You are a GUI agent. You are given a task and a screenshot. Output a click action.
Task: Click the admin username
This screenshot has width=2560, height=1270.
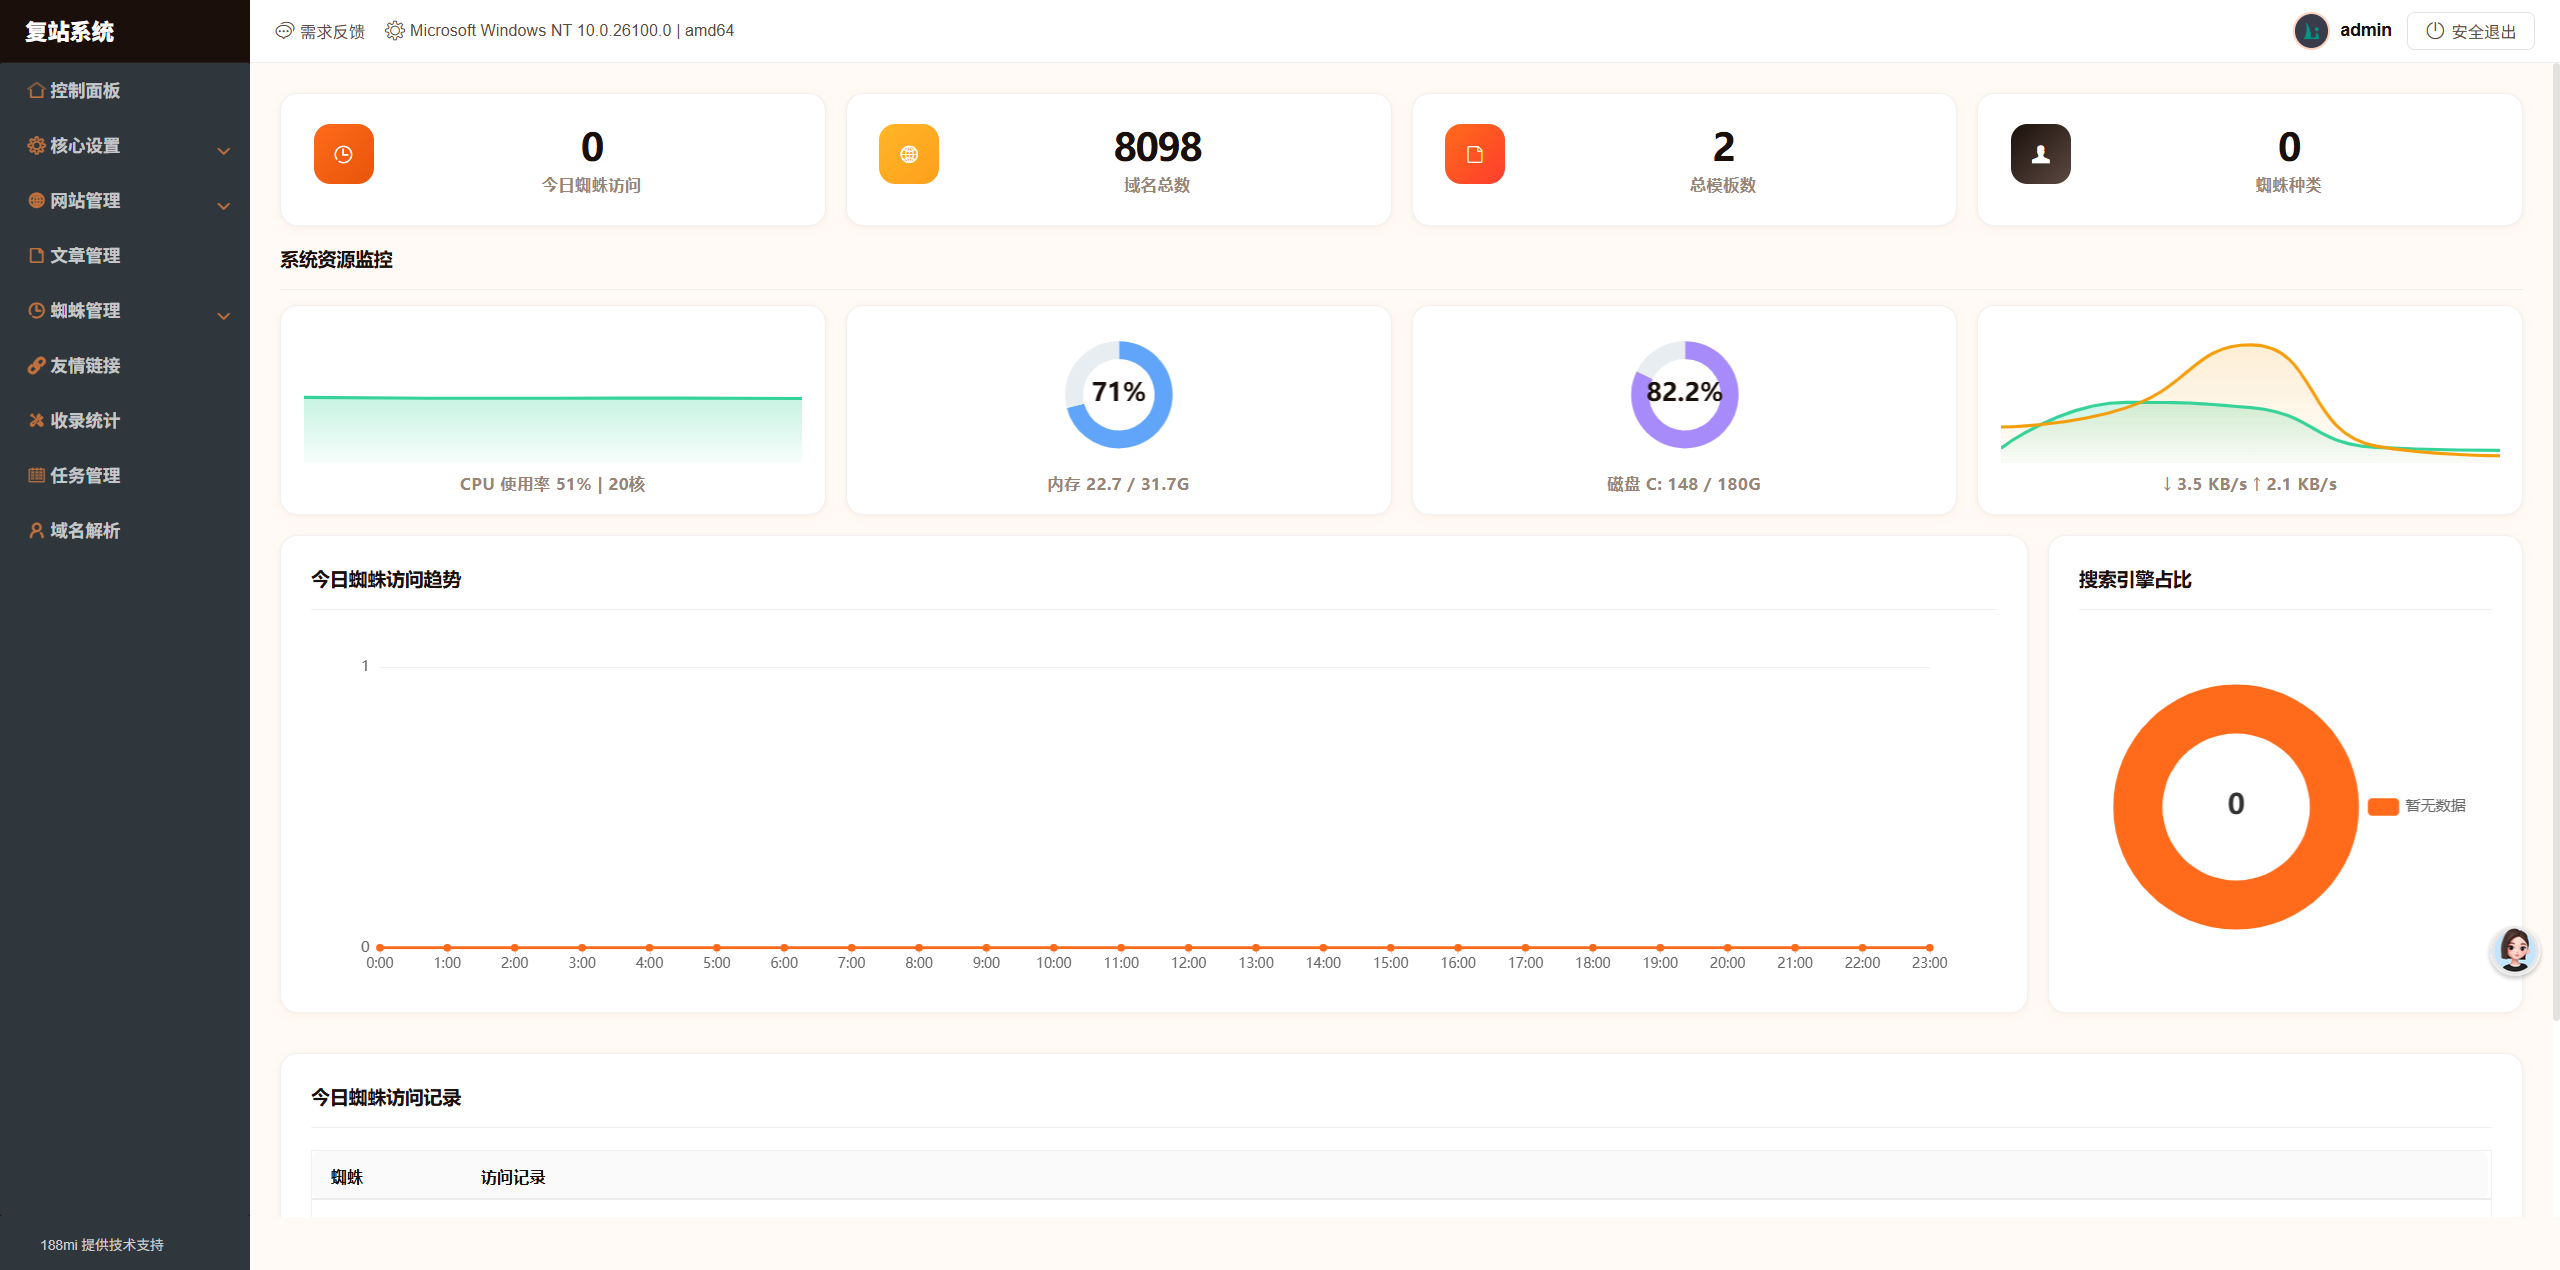[2366, 30]
